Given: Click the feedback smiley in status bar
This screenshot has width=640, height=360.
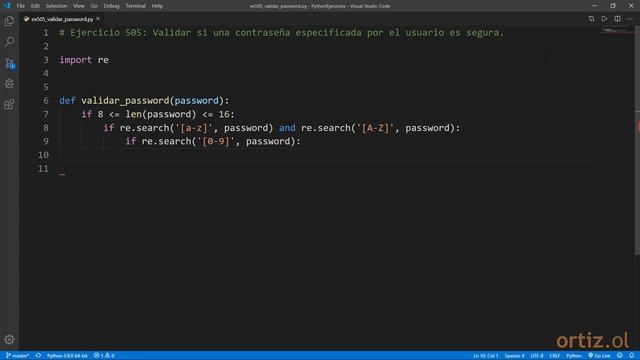Looking at the screenshot, I should [x=620, y=356].
